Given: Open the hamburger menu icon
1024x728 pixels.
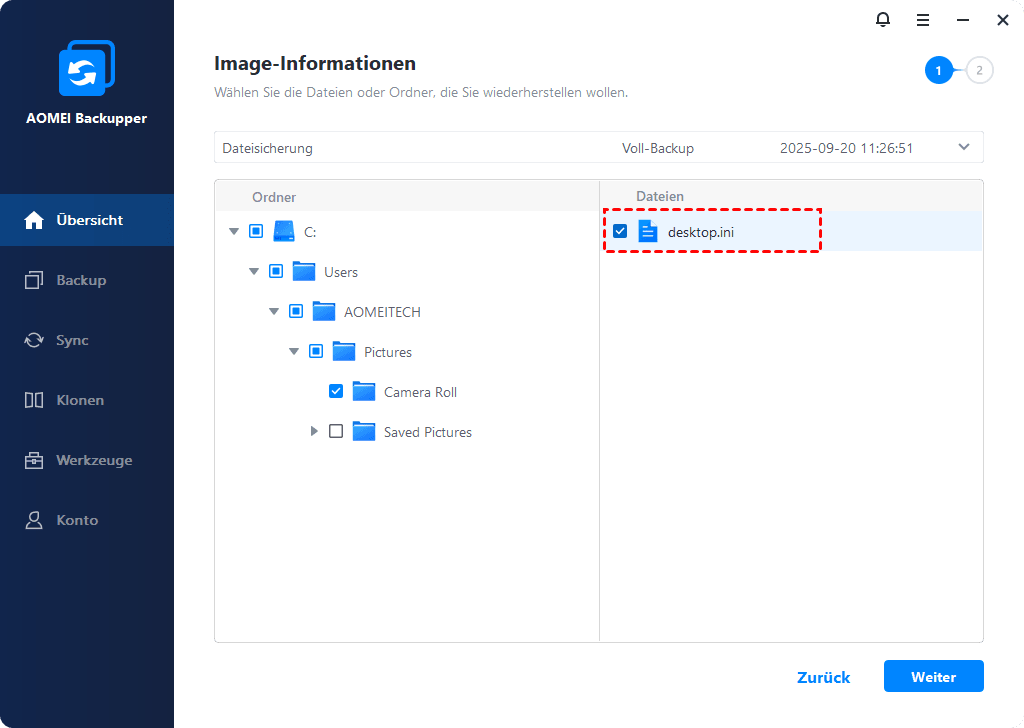Looking at the screenshot, I should click(x=923, y=20).
